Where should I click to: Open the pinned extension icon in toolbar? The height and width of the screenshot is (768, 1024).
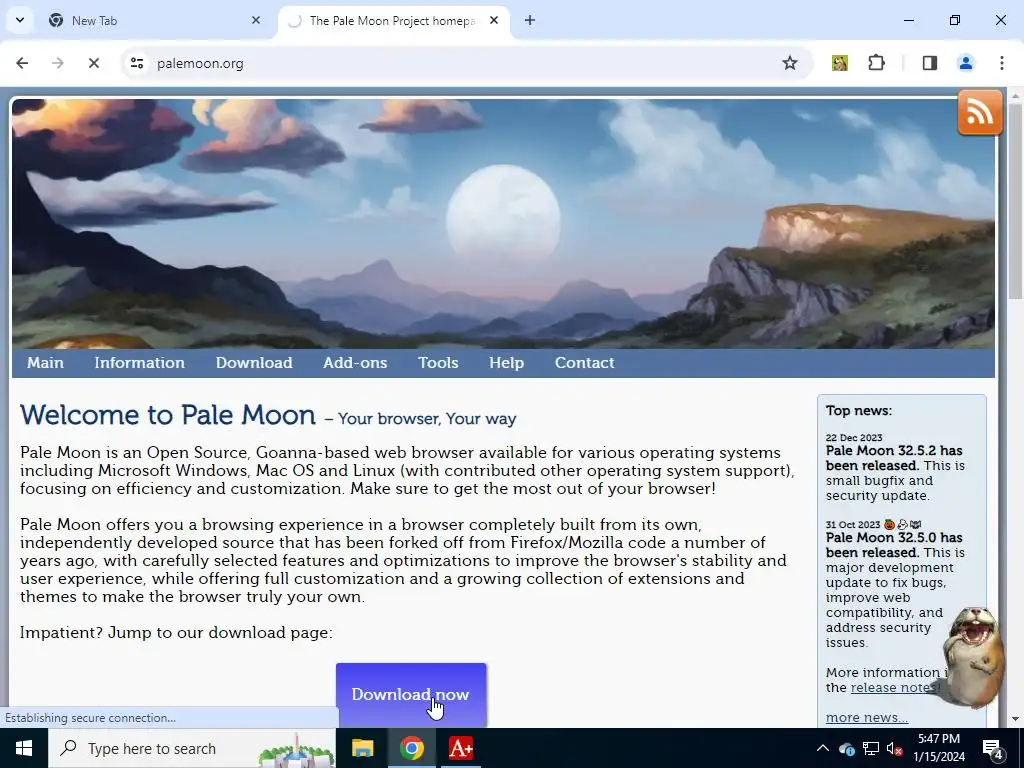click(x=840, y=63)
